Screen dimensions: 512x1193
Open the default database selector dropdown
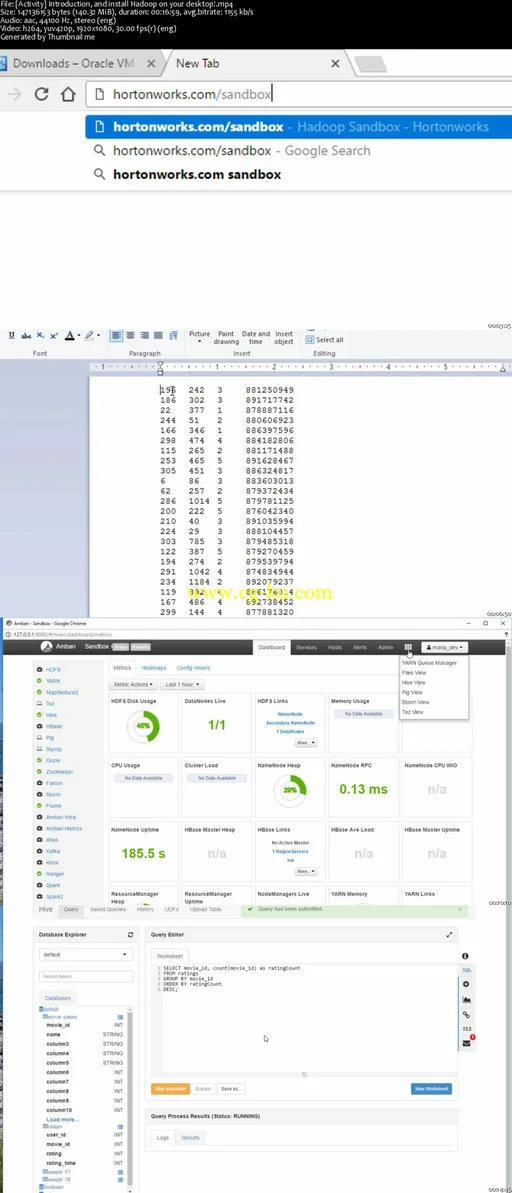pos(85,954)
